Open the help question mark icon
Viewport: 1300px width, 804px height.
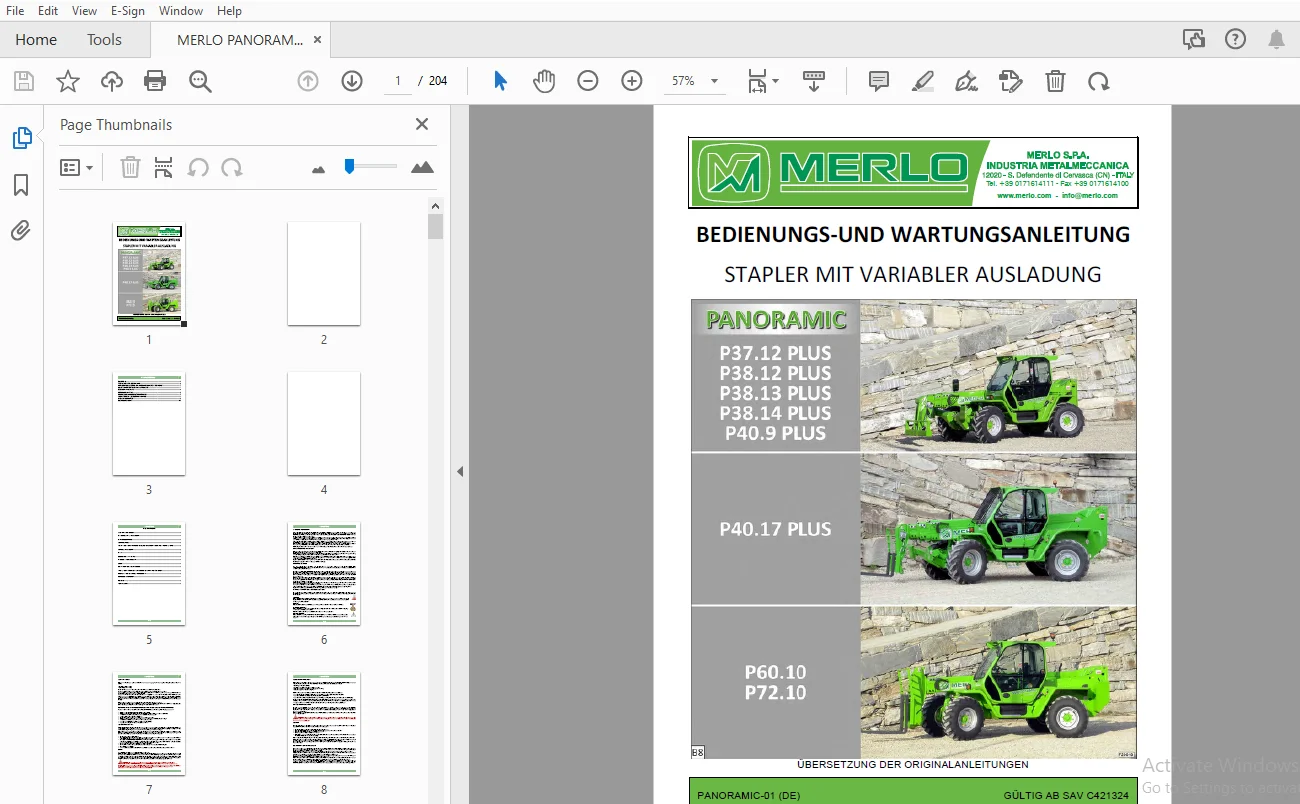(1235, 40)
